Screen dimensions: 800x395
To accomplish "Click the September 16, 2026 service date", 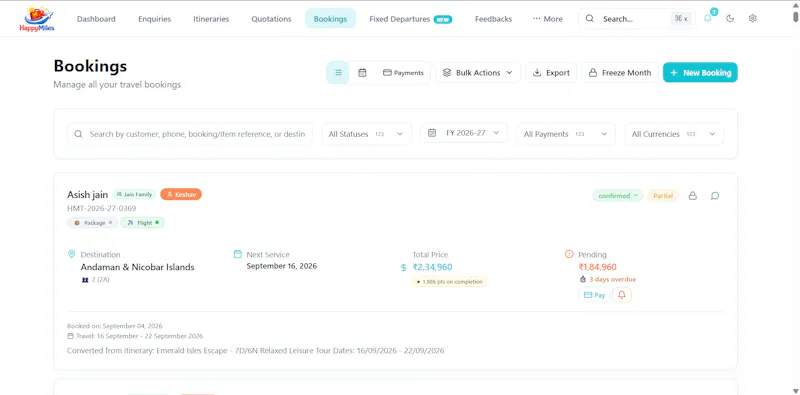I will coord(282,266).
